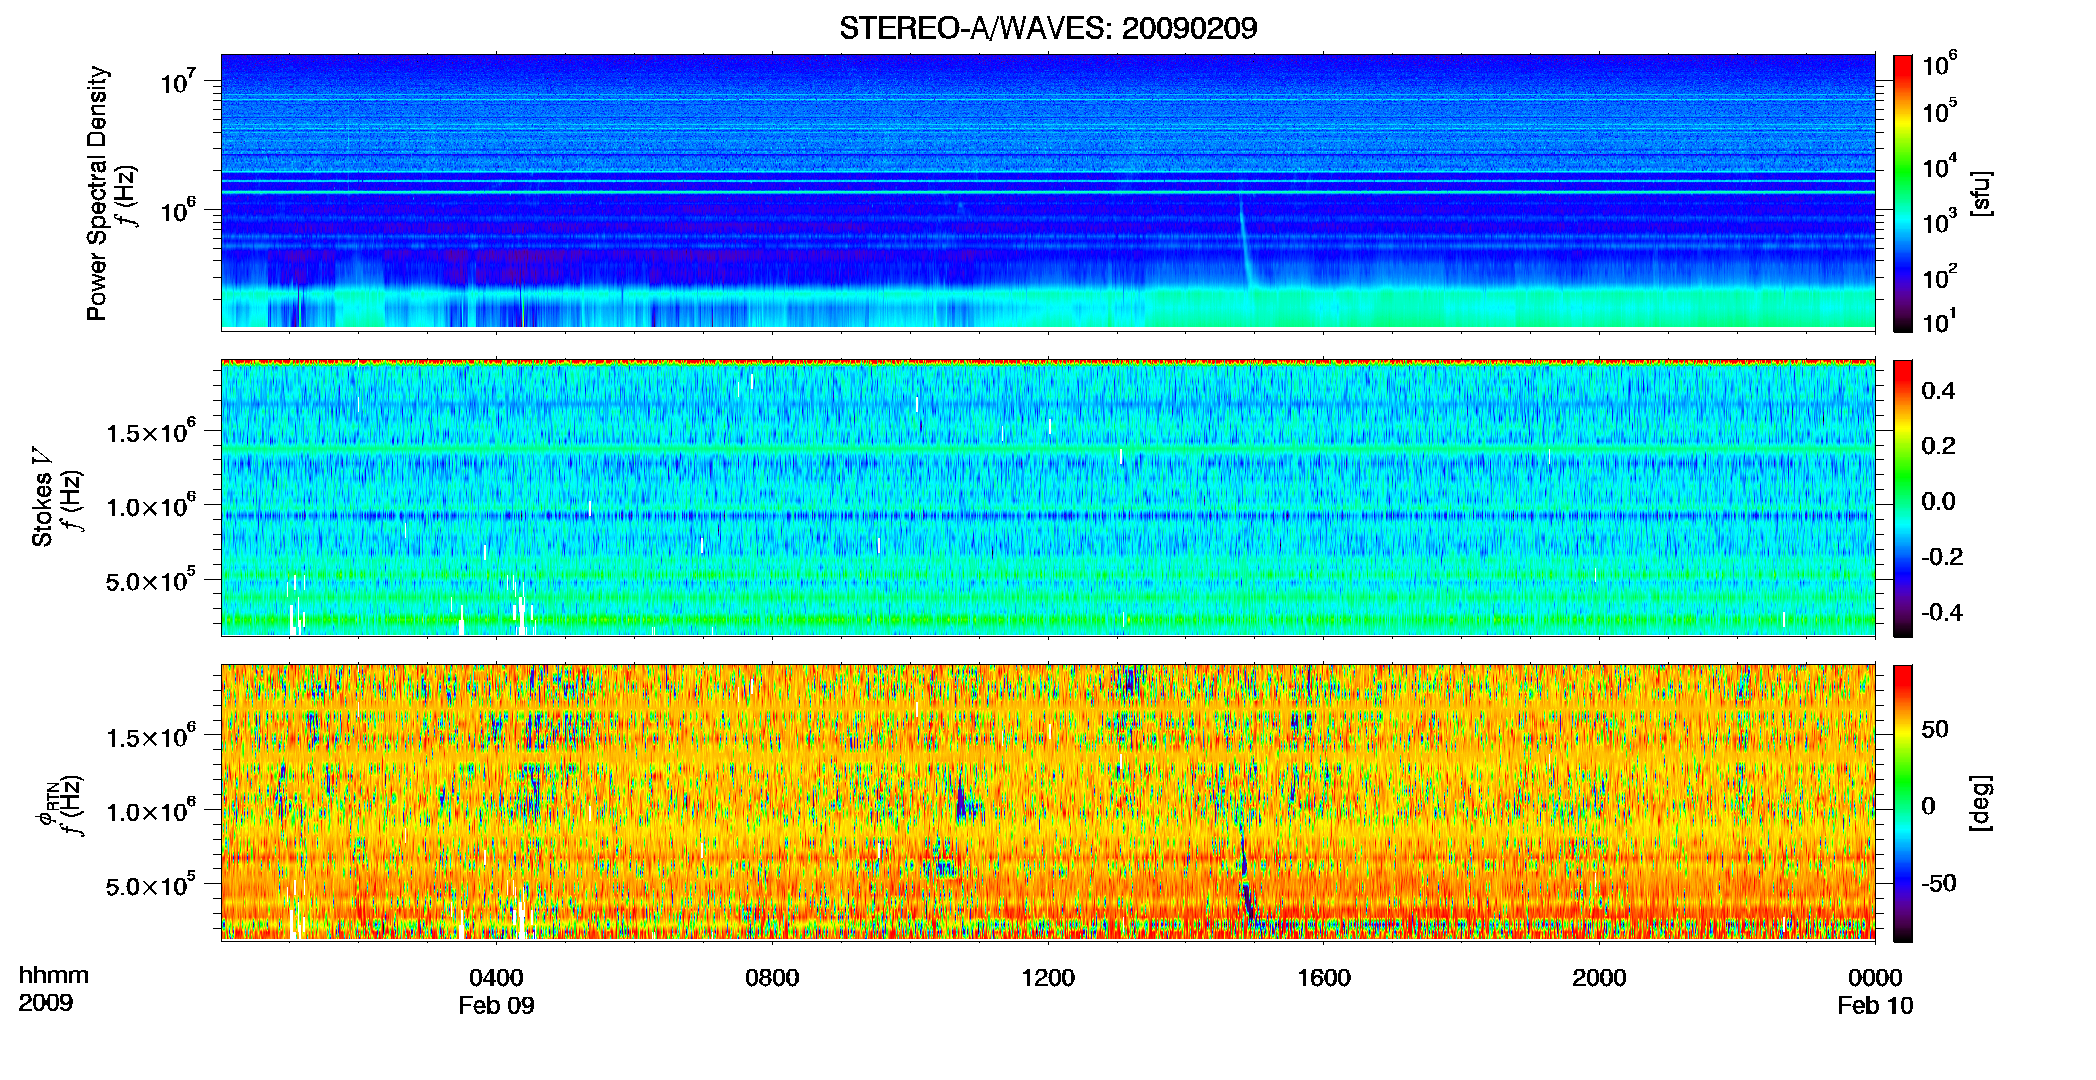2096x1080 pixels.
Task: Click the 2000 time tick label
Action: (x=1599, y=978)
